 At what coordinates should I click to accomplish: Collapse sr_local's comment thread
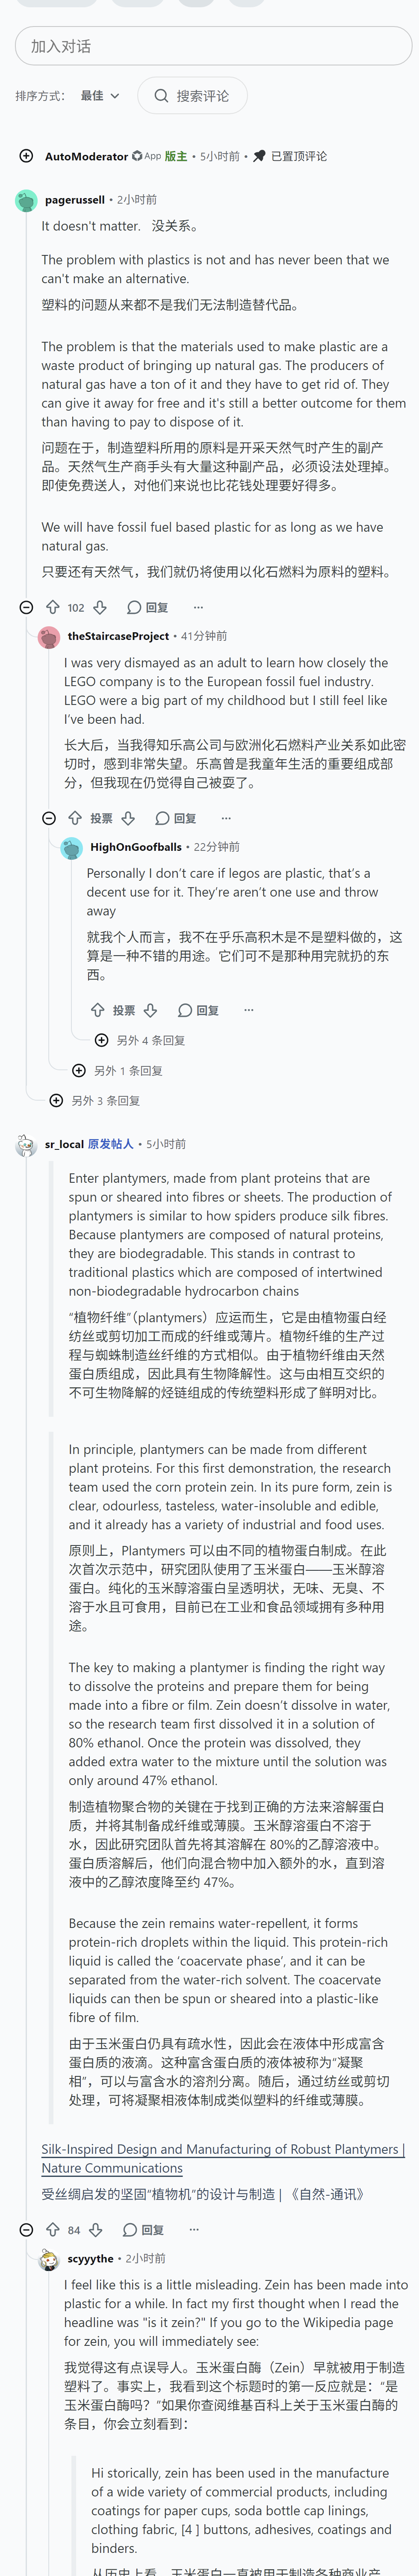pyautogui.click(x=27, y=2229)
